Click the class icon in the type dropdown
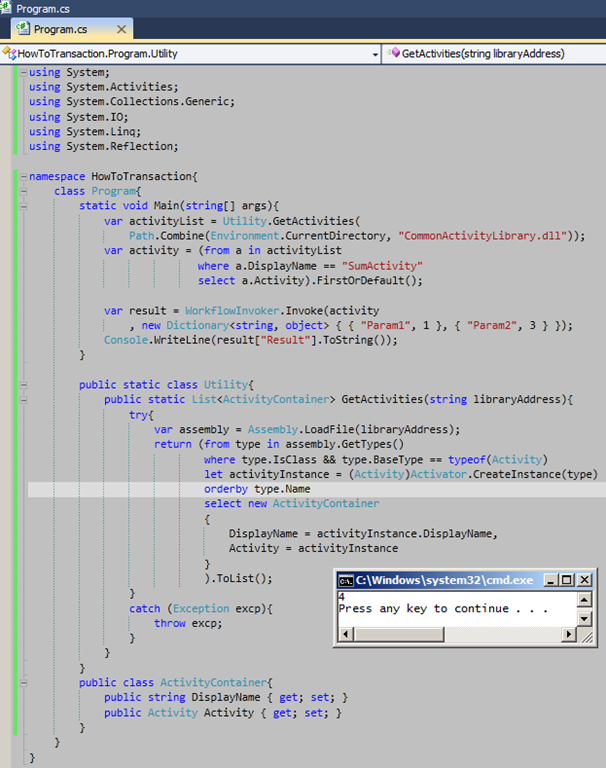Viewport: 606px width, 768px height. pyautogui.click(x=9, y=53)
